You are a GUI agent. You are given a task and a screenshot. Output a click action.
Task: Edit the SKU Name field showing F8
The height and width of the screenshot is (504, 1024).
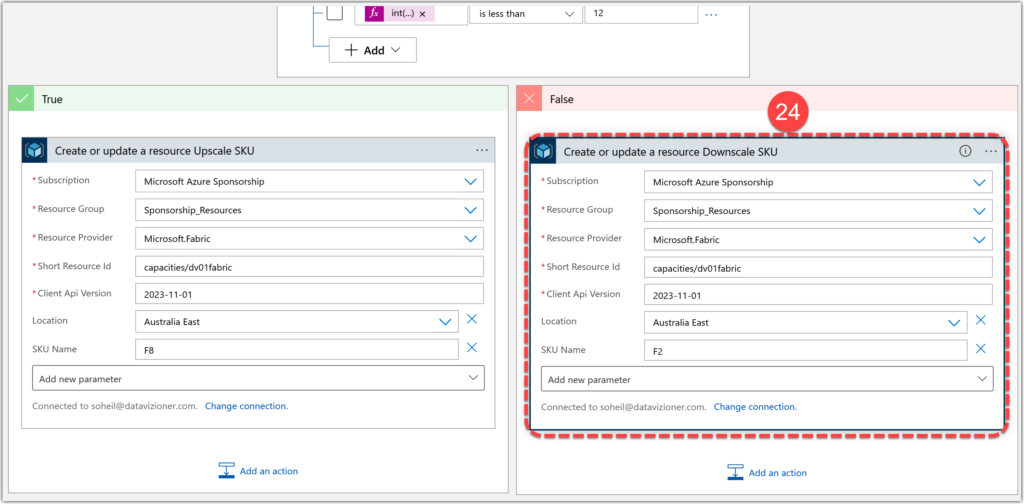click(297, 349)
